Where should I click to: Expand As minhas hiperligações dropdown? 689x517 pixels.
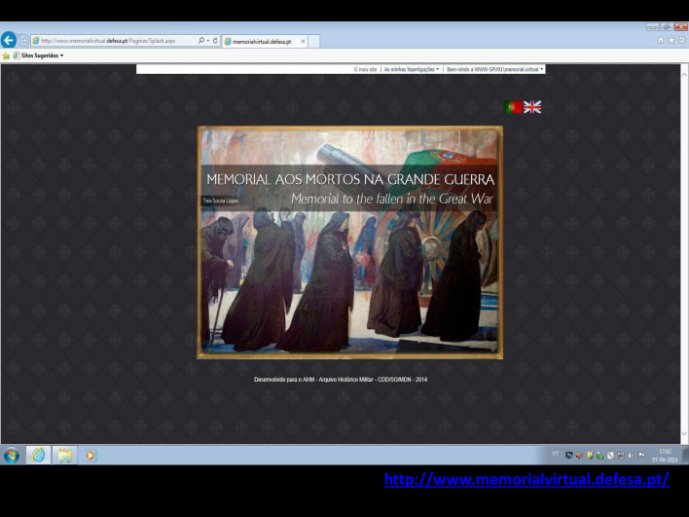tap(411, 69)
